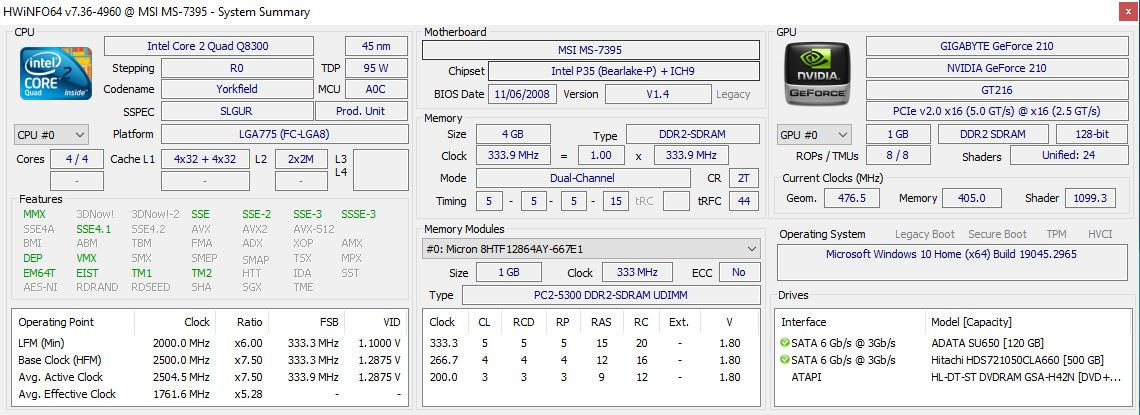Viewport: 1140px width, 415px height.
Task: Click the Legacy Boot indicator
Action: tap(924, 234)
